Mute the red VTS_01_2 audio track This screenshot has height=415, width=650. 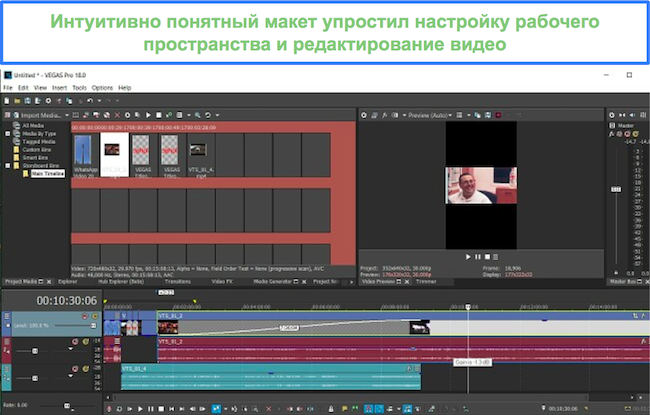[75, 342]
